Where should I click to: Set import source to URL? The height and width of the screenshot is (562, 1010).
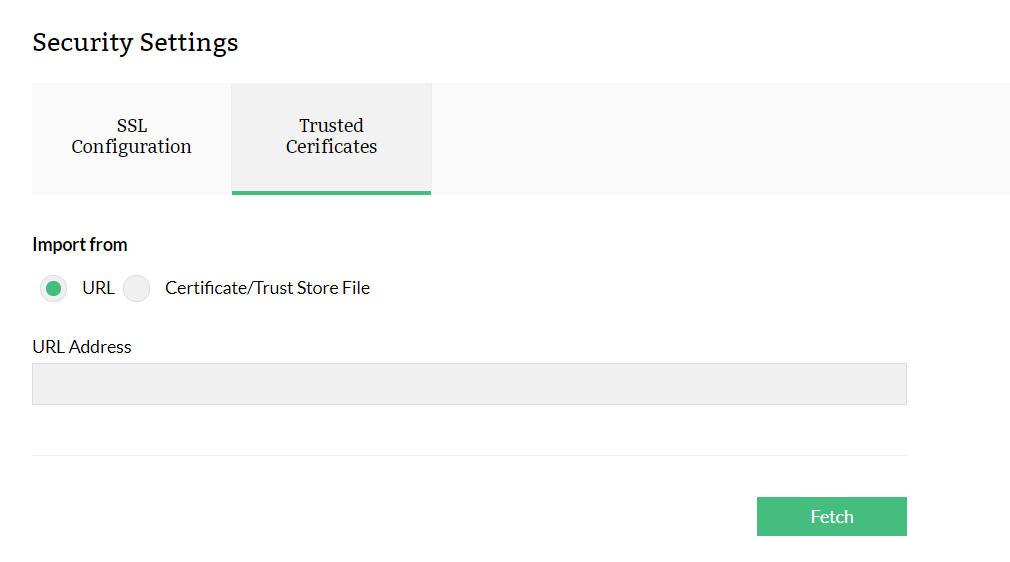pyautogui.click(x=54, y=289)
